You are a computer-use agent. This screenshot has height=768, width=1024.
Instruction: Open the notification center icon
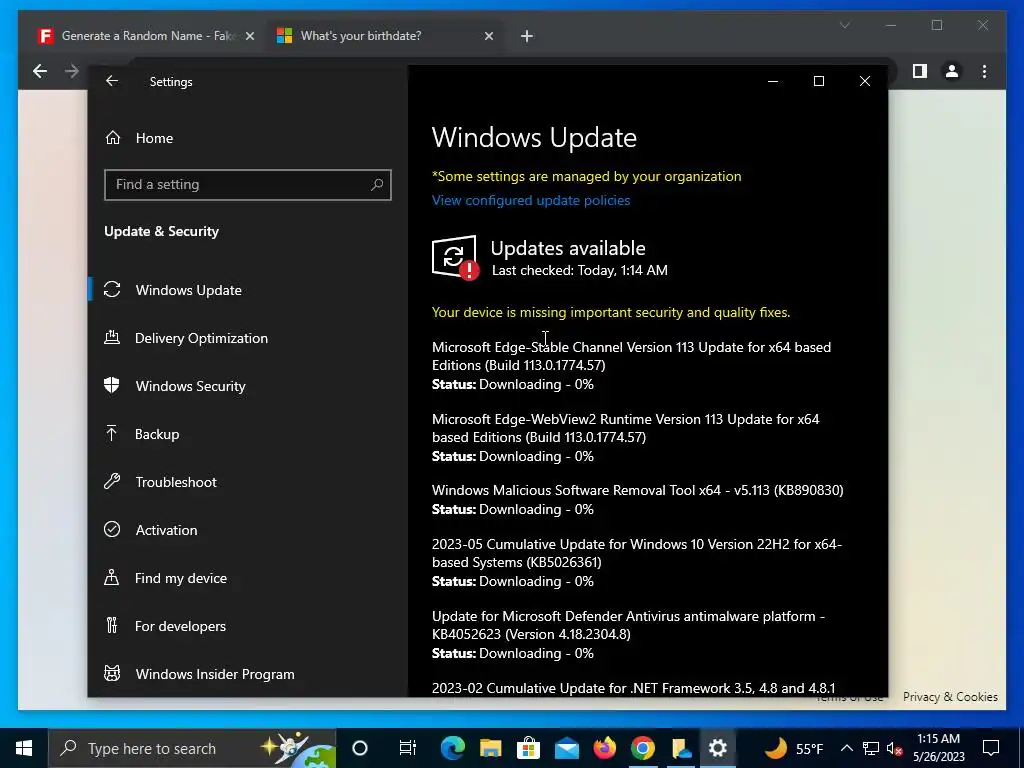991,748
